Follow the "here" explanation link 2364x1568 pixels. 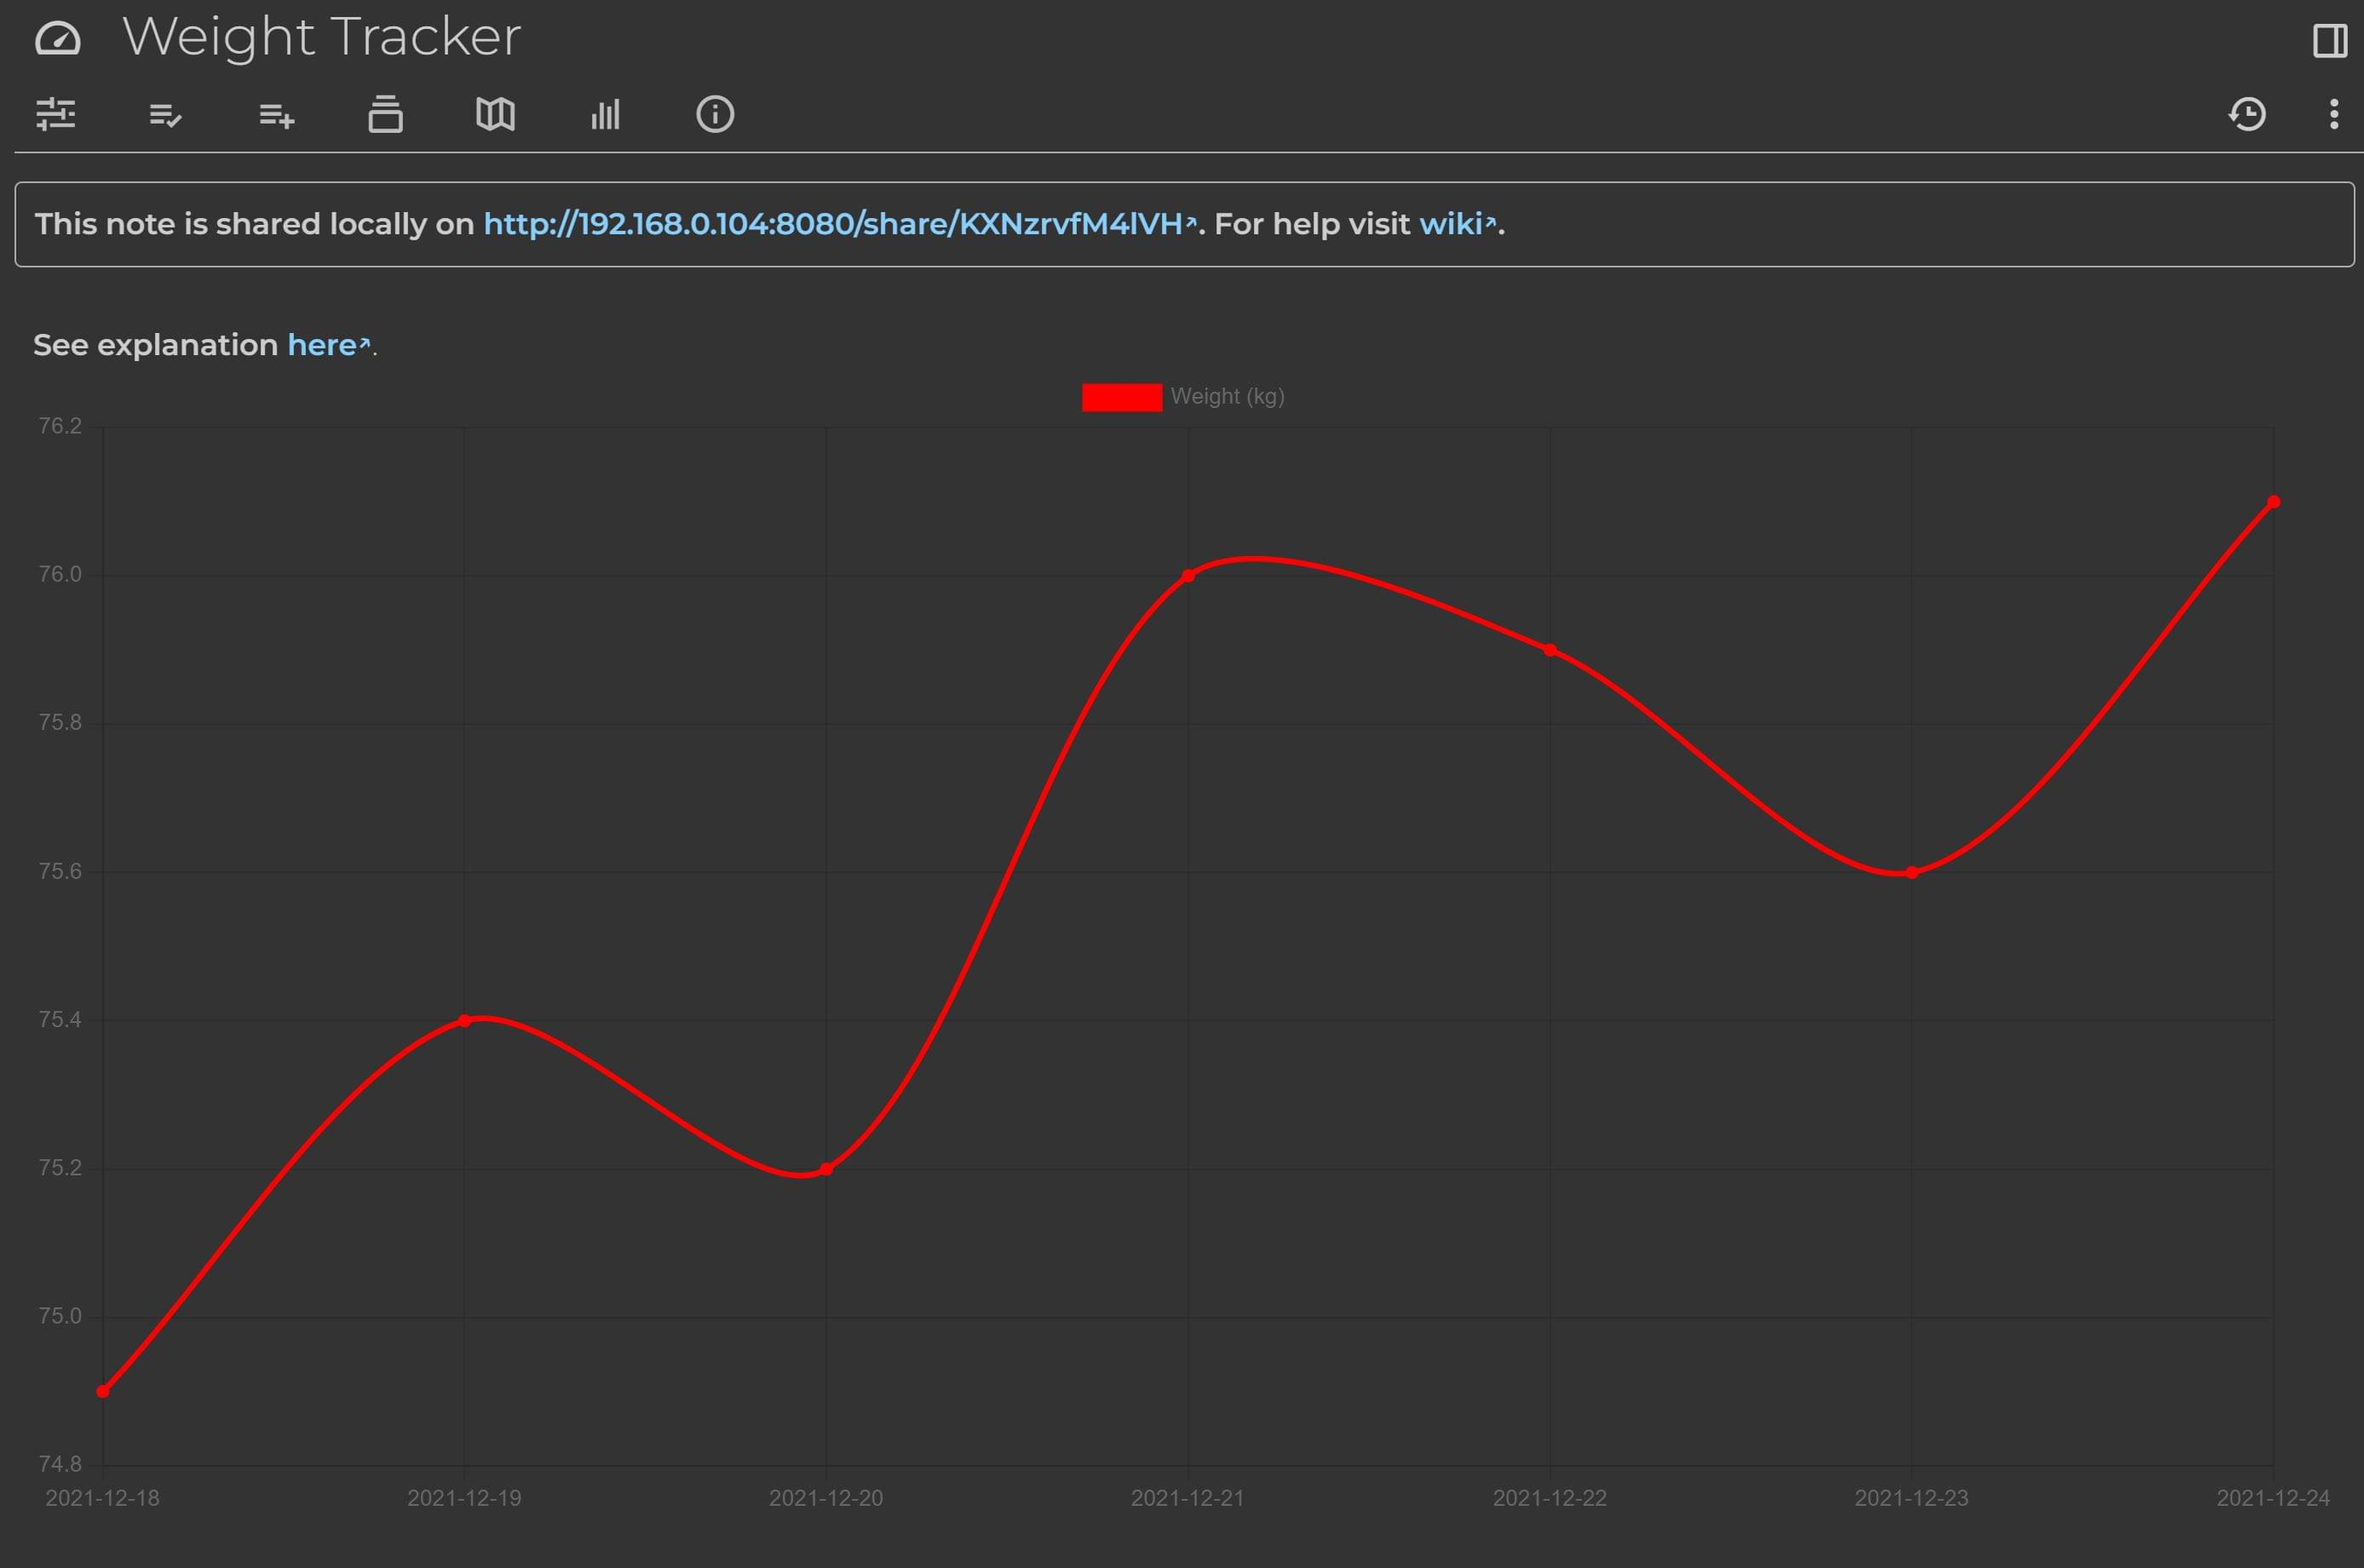[x=322, y=345]
